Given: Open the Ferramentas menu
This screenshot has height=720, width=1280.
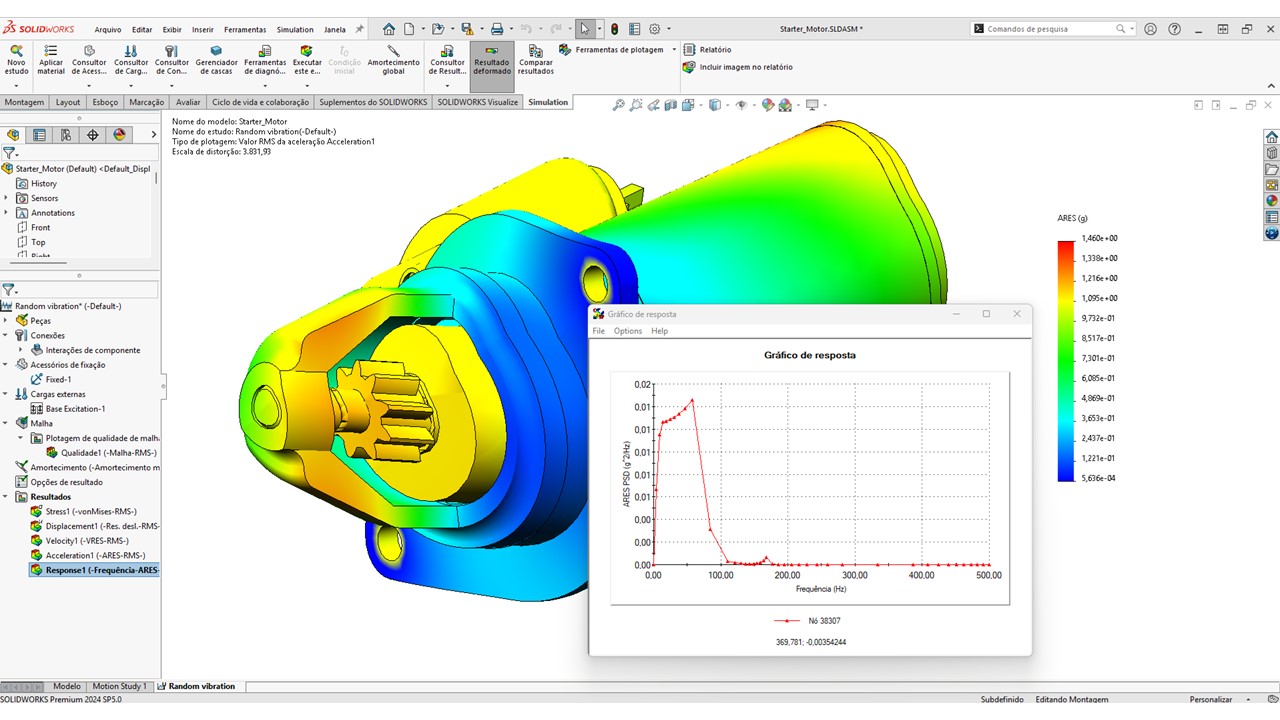Looking at the screenshot, I should click(245, 29).
